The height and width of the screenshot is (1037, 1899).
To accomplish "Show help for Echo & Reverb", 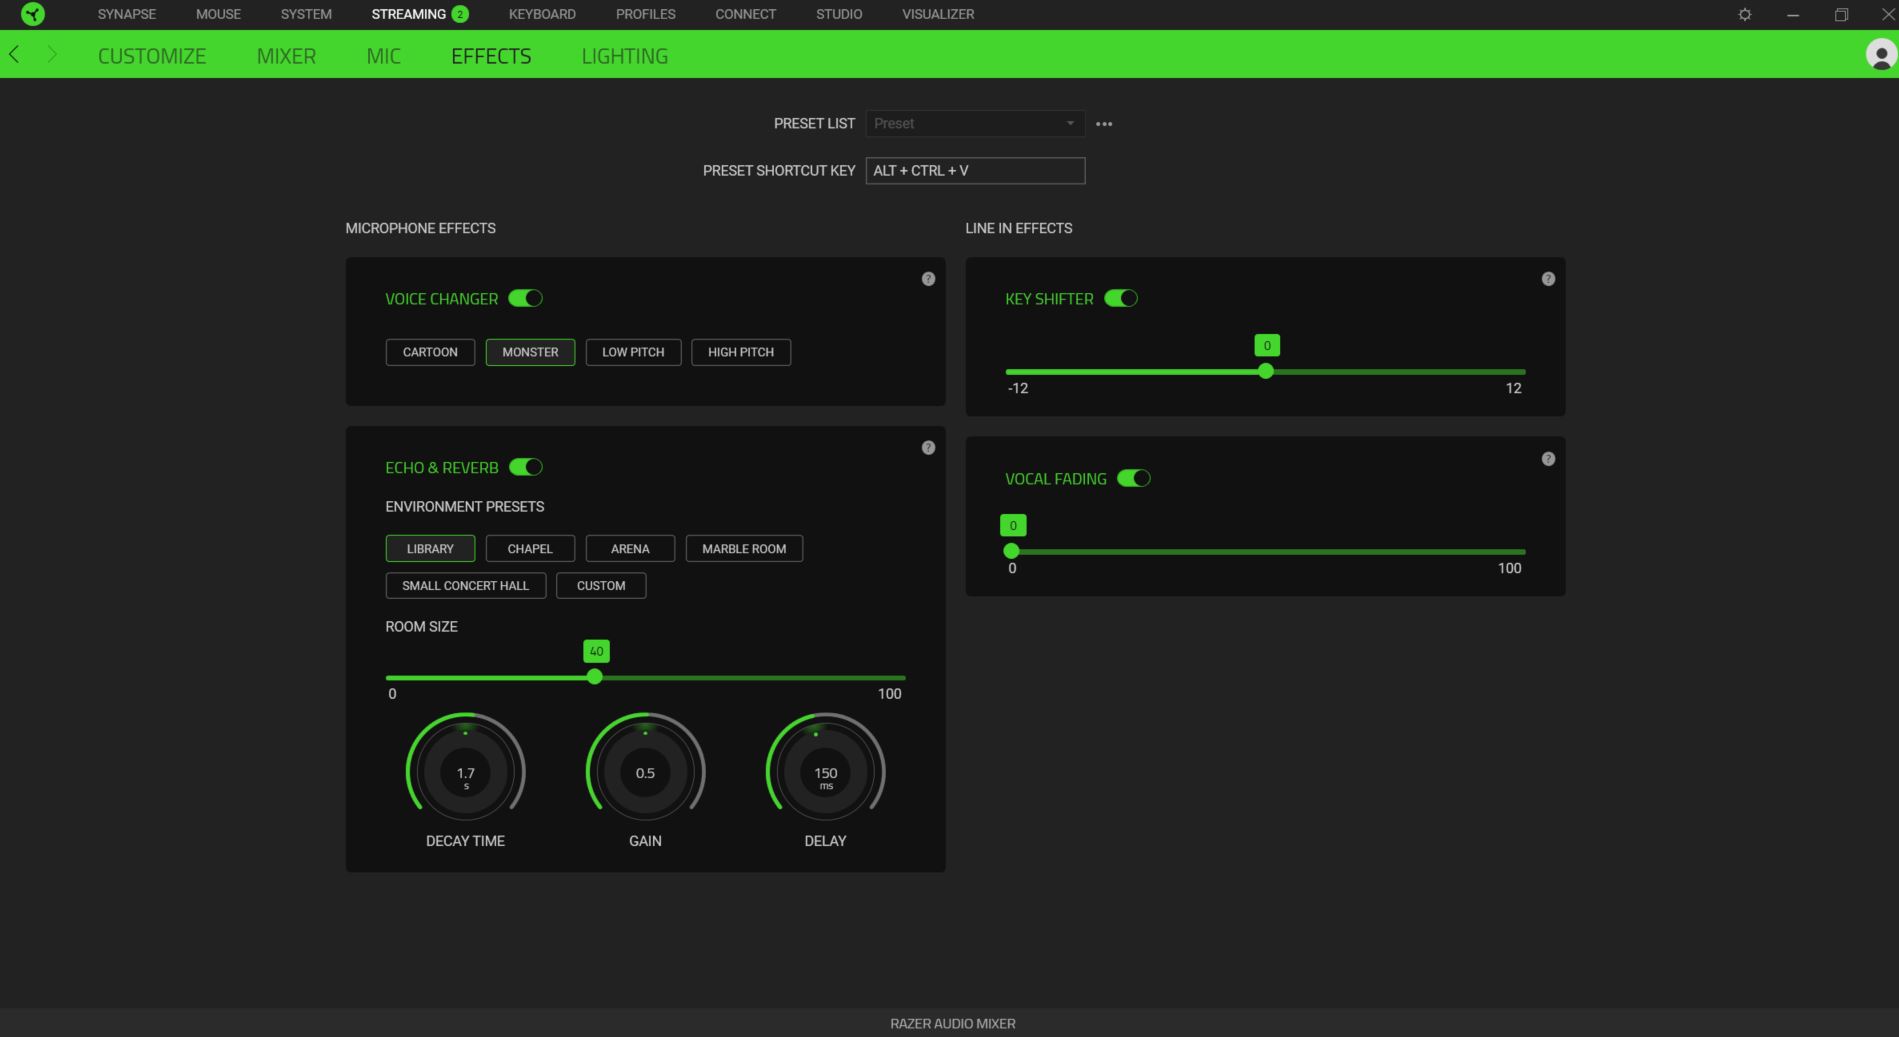I will tap(928, 448).
